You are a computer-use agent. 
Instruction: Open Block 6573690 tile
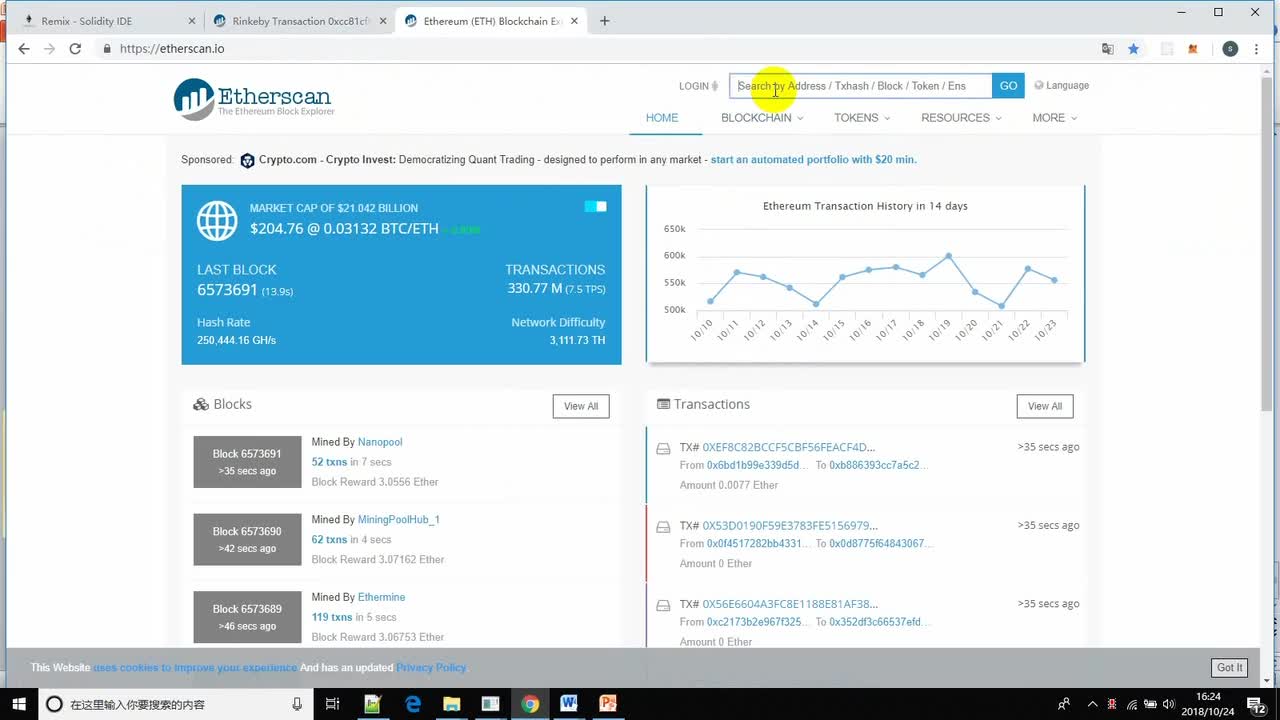tap(247, 539)
